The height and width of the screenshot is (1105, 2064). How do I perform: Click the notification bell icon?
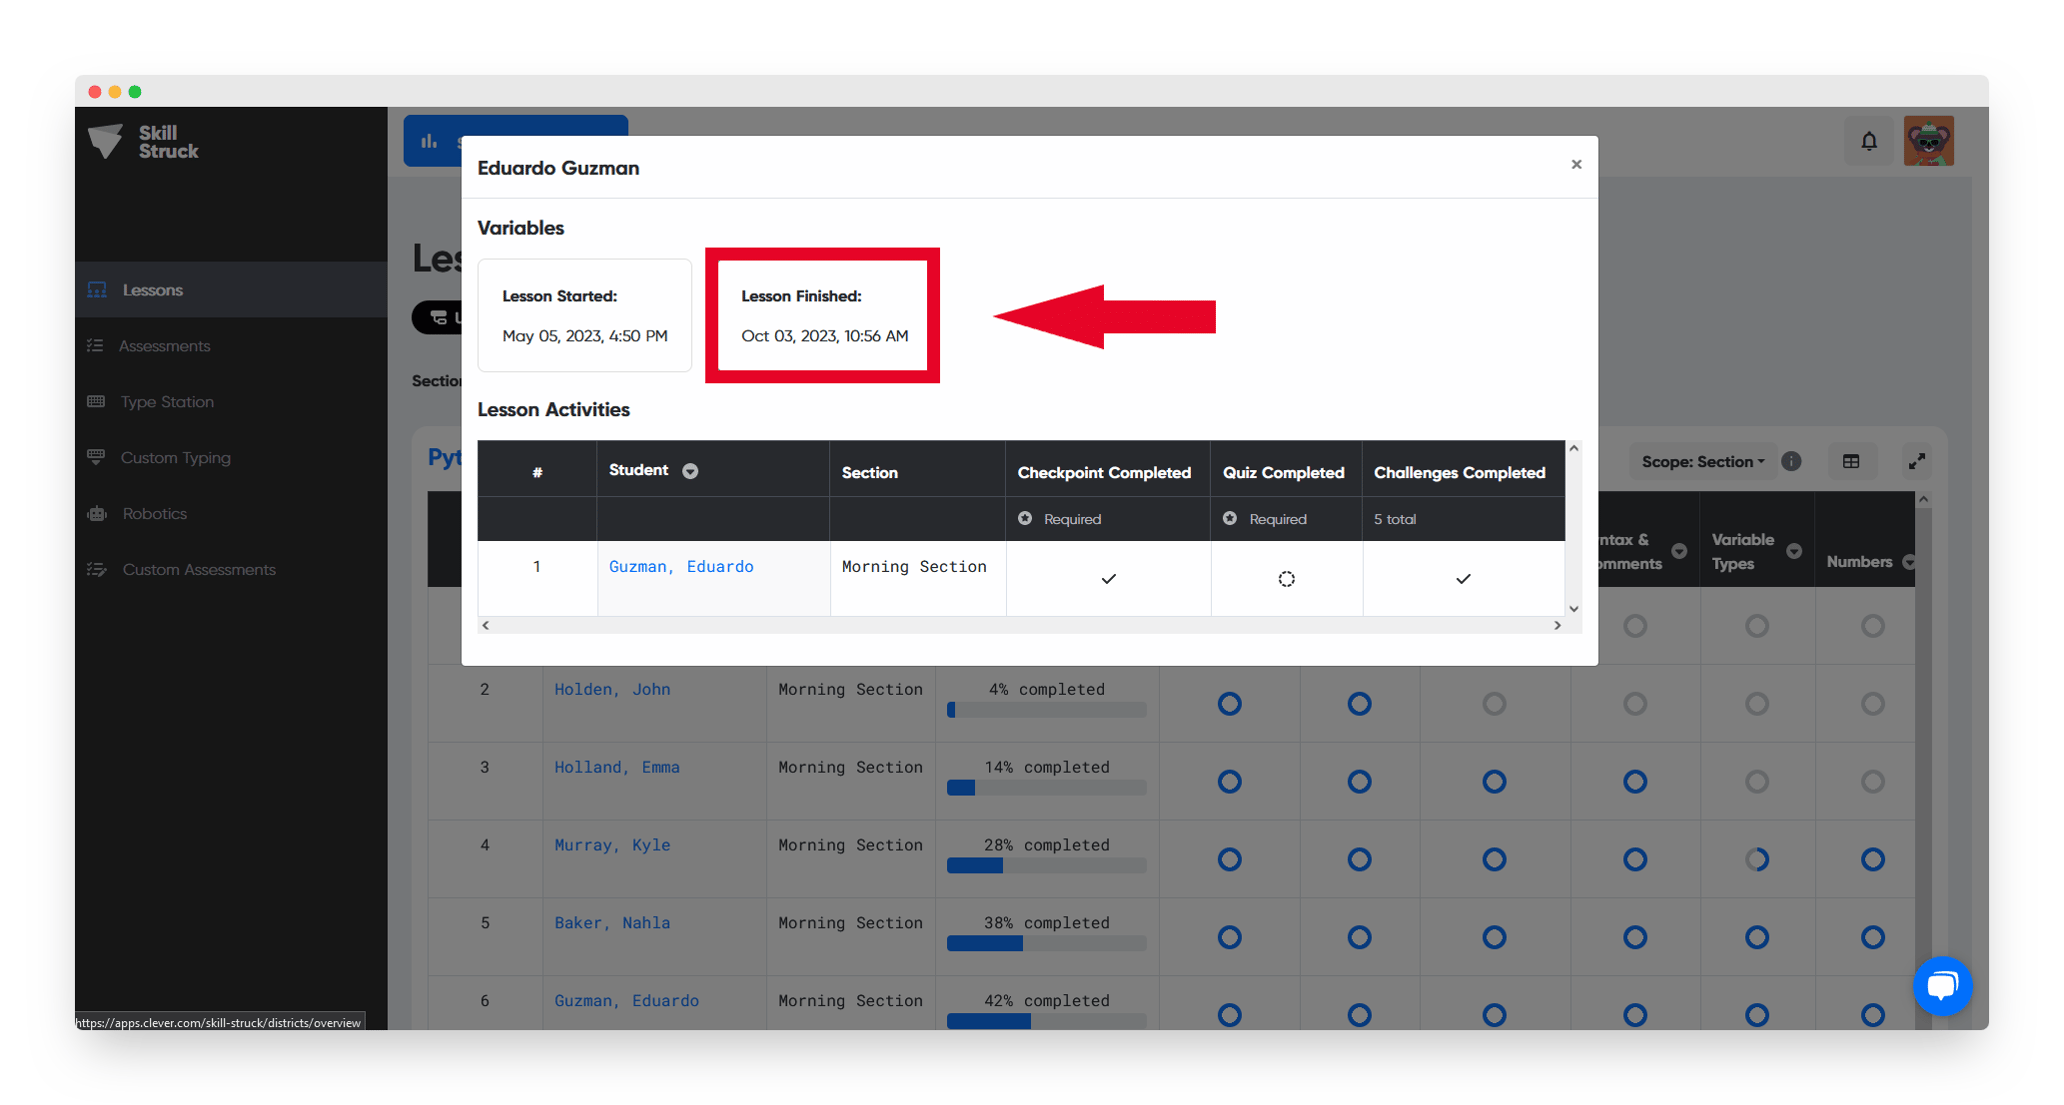(x=1868, y=141)
